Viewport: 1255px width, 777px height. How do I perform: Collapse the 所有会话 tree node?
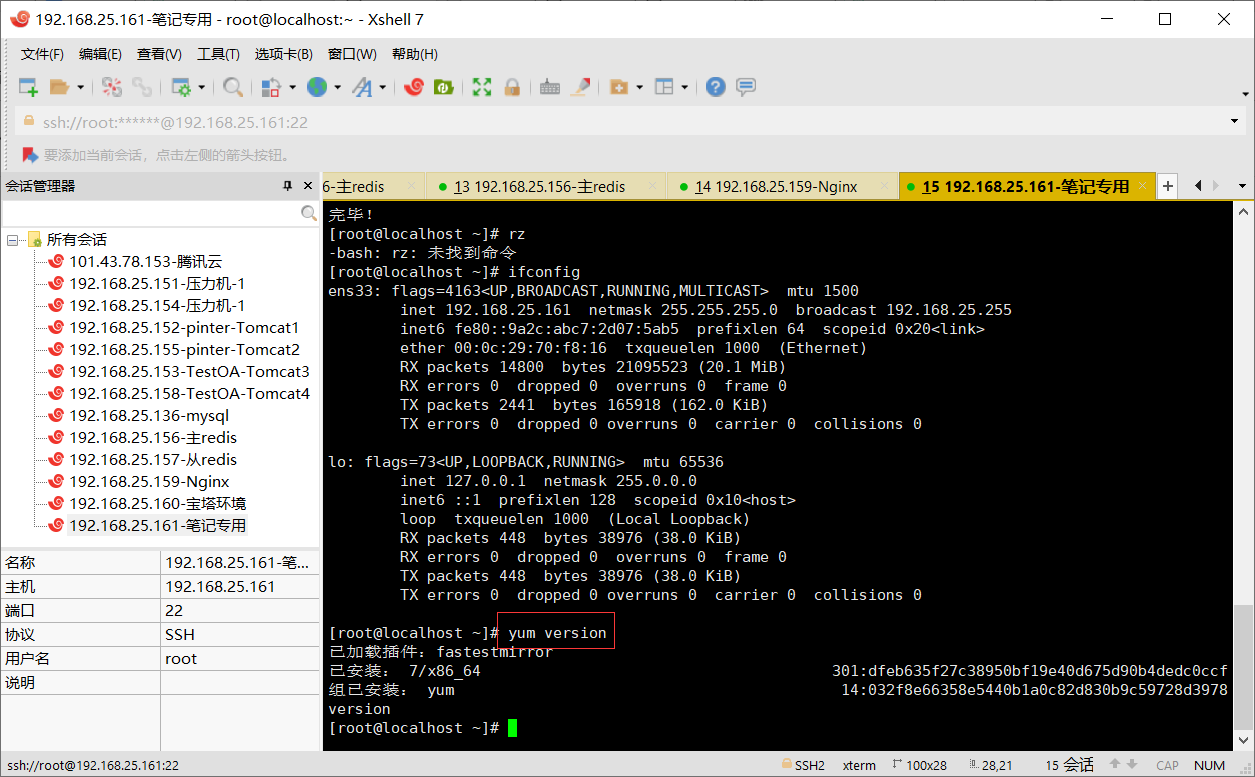(12, 240)
